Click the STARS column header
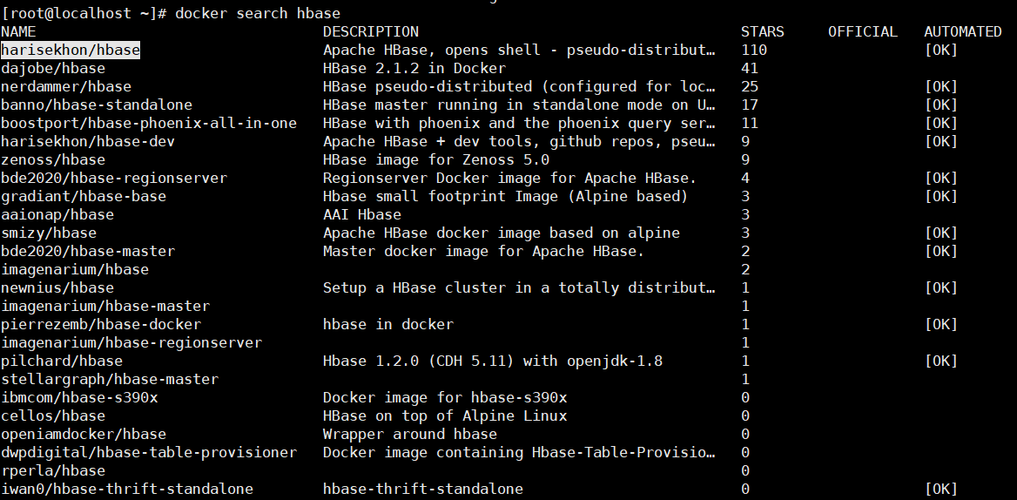 click(762, 32)
